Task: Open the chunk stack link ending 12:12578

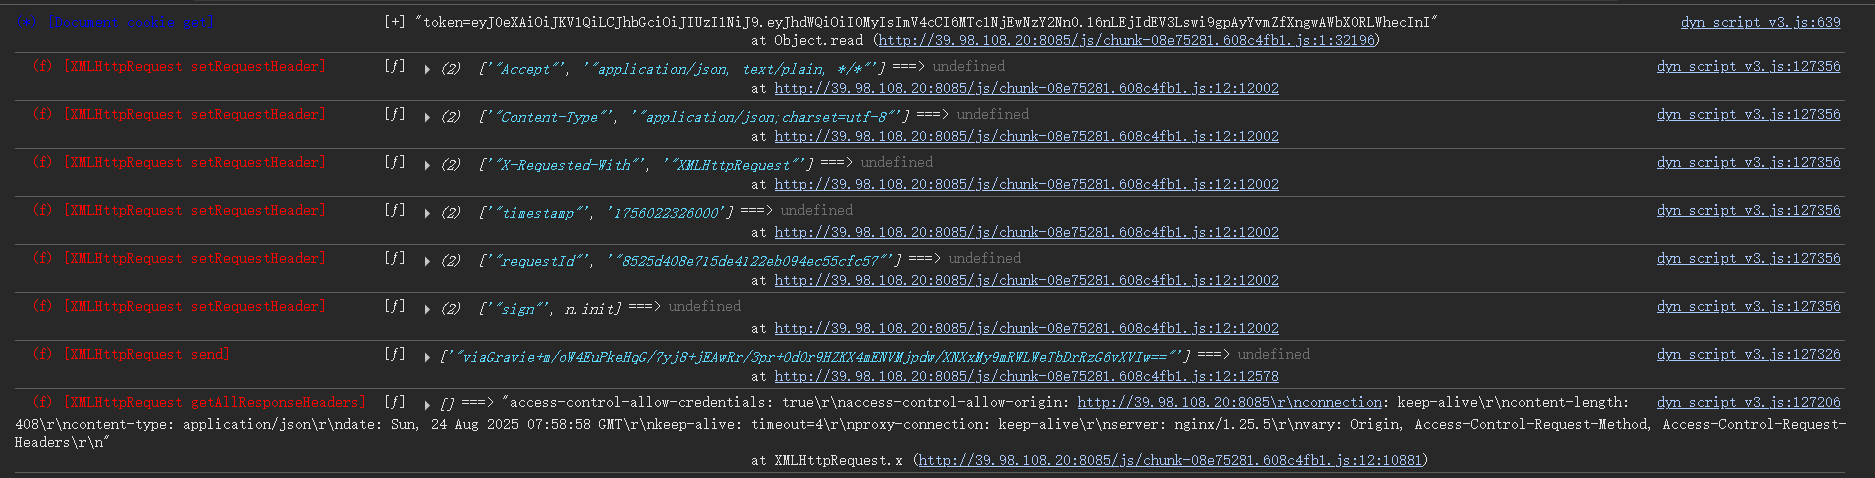Action: pyautogui.click(x=1026, y=376)
